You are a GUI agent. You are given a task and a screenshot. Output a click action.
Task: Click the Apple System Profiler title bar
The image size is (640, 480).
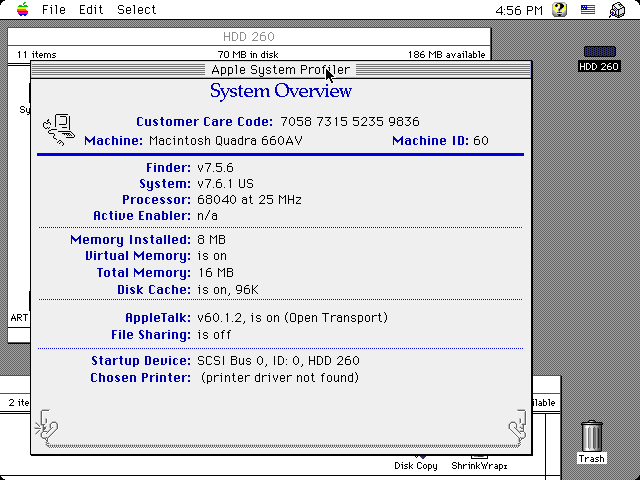coord(281,70)
